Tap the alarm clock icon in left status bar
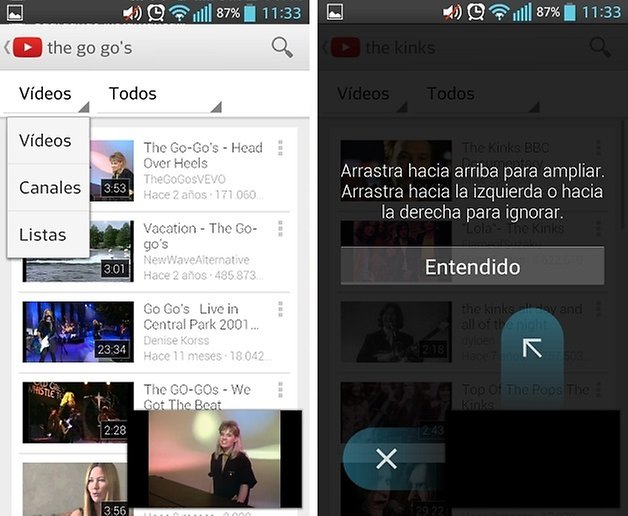The height and width of the screenshot is (516, 628). [156, 13]
